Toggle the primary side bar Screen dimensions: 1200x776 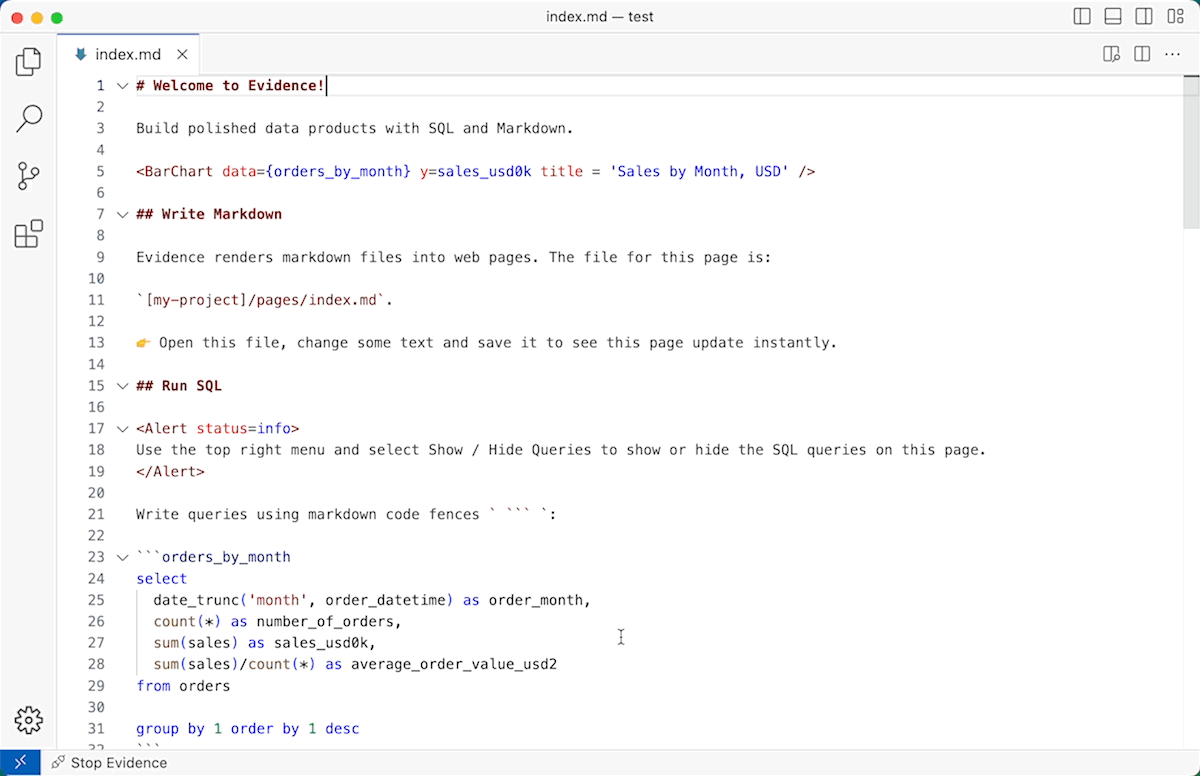point(1082,17)
